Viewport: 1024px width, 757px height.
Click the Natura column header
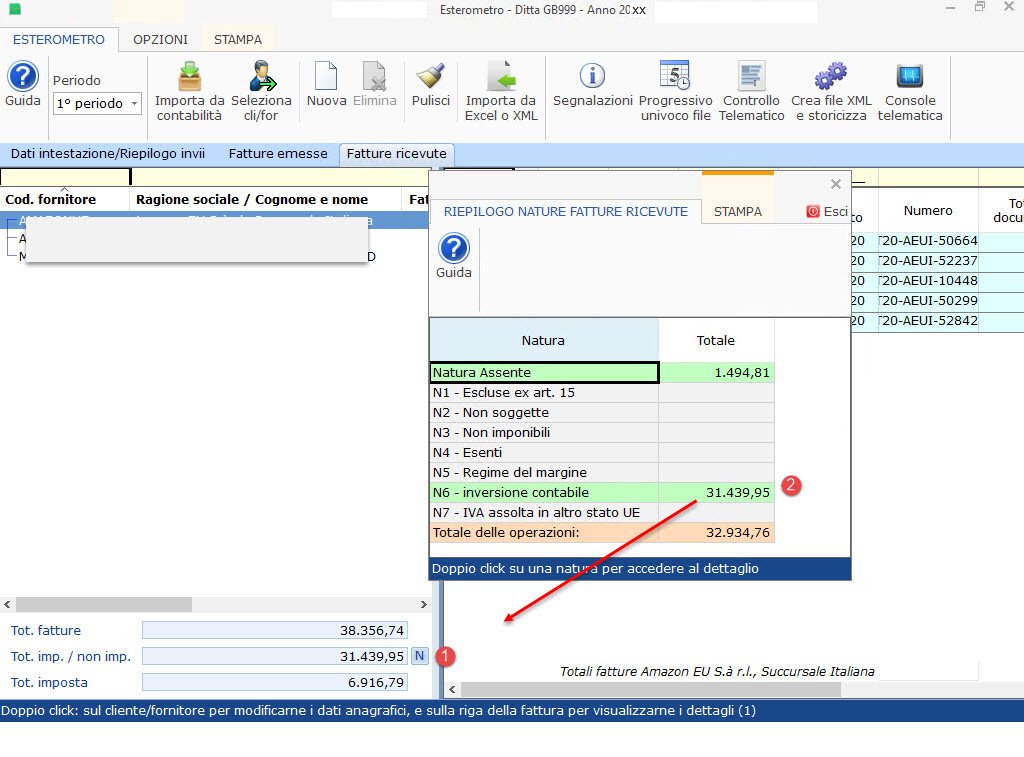[x=543, y=340]
